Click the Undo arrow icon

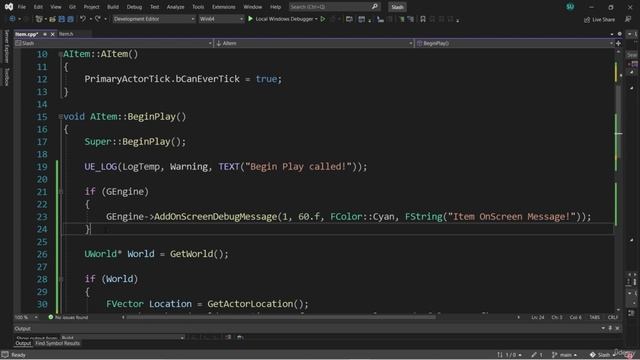(x=83, y=19)
